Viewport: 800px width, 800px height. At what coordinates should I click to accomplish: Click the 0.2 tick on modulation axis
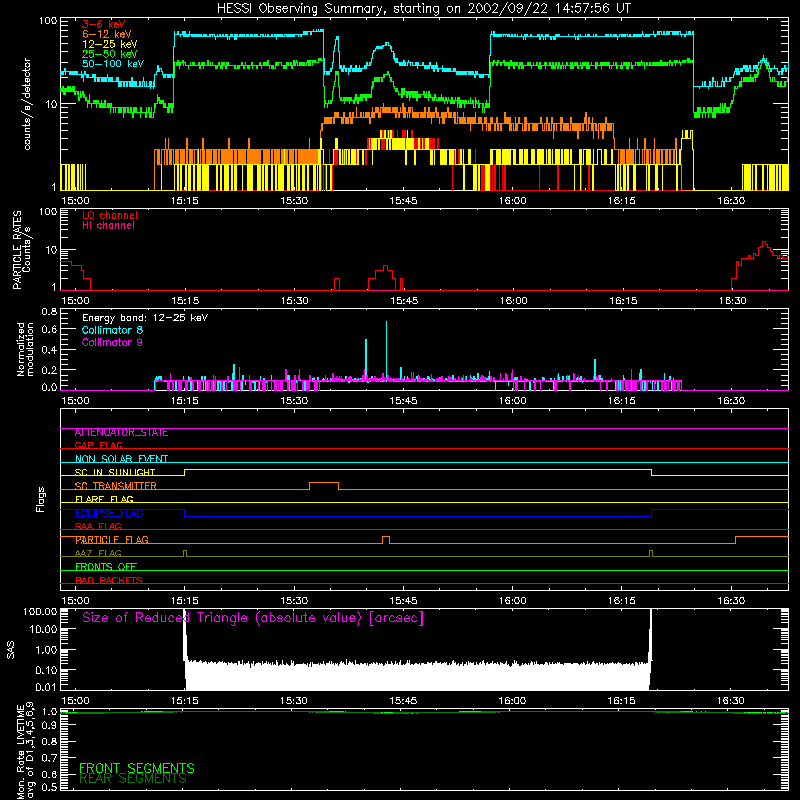click(x=49, y=369)
